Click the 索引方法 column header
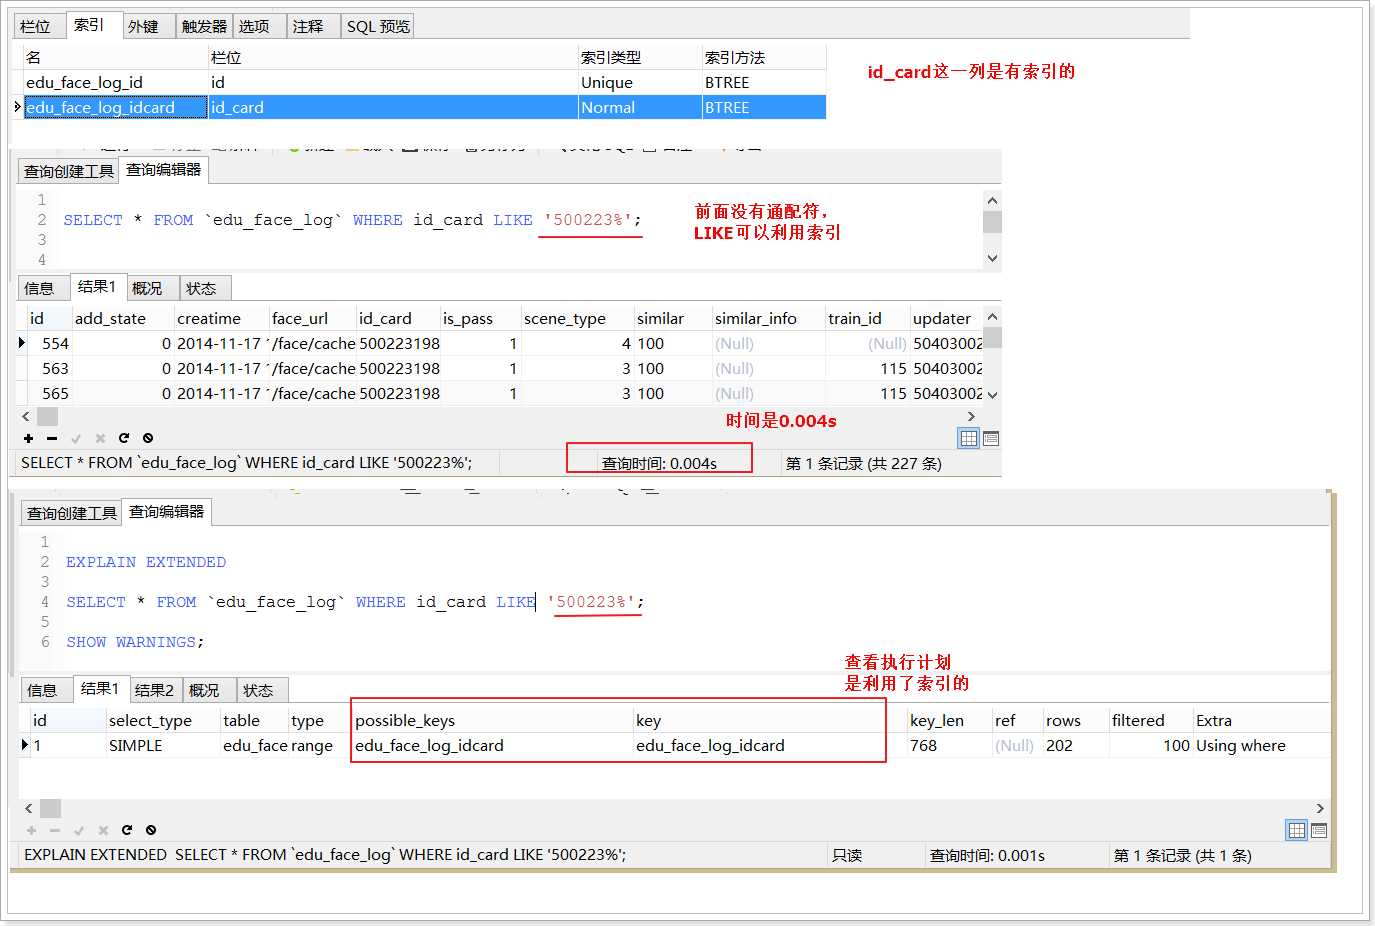Screen dimensions: 1375x926 (x=764, y=57)
